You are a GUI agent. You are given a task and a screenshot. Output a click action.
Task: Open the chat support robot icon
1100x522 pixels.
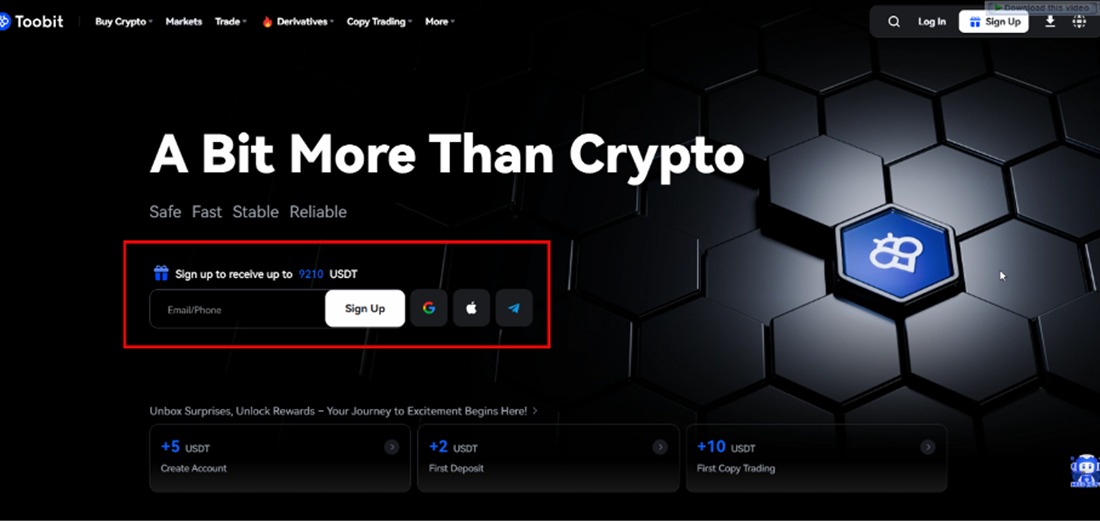pyautogui.click(x=1085, y=471)
